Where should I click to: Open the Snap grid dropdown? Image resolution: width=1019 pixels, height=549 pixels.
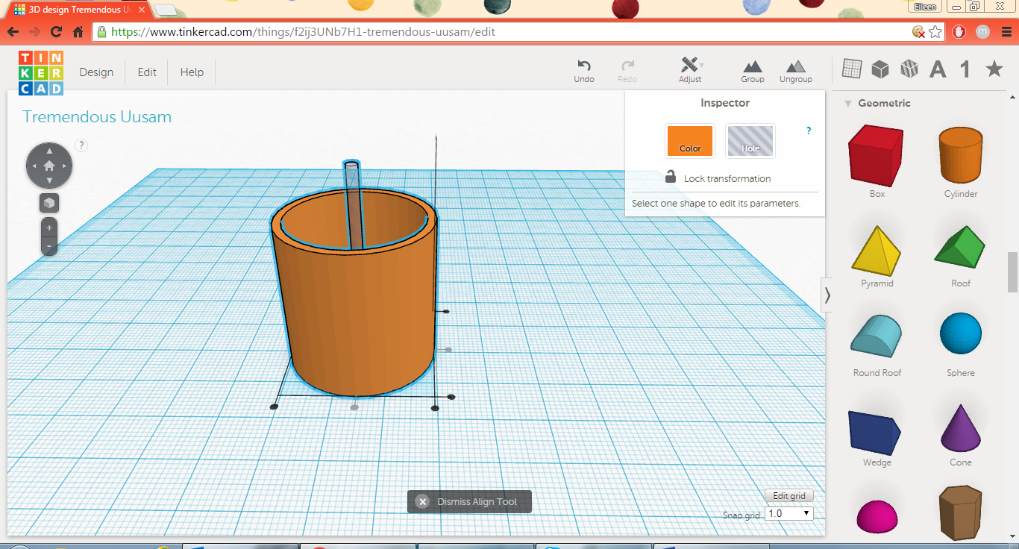coord(789,513)
